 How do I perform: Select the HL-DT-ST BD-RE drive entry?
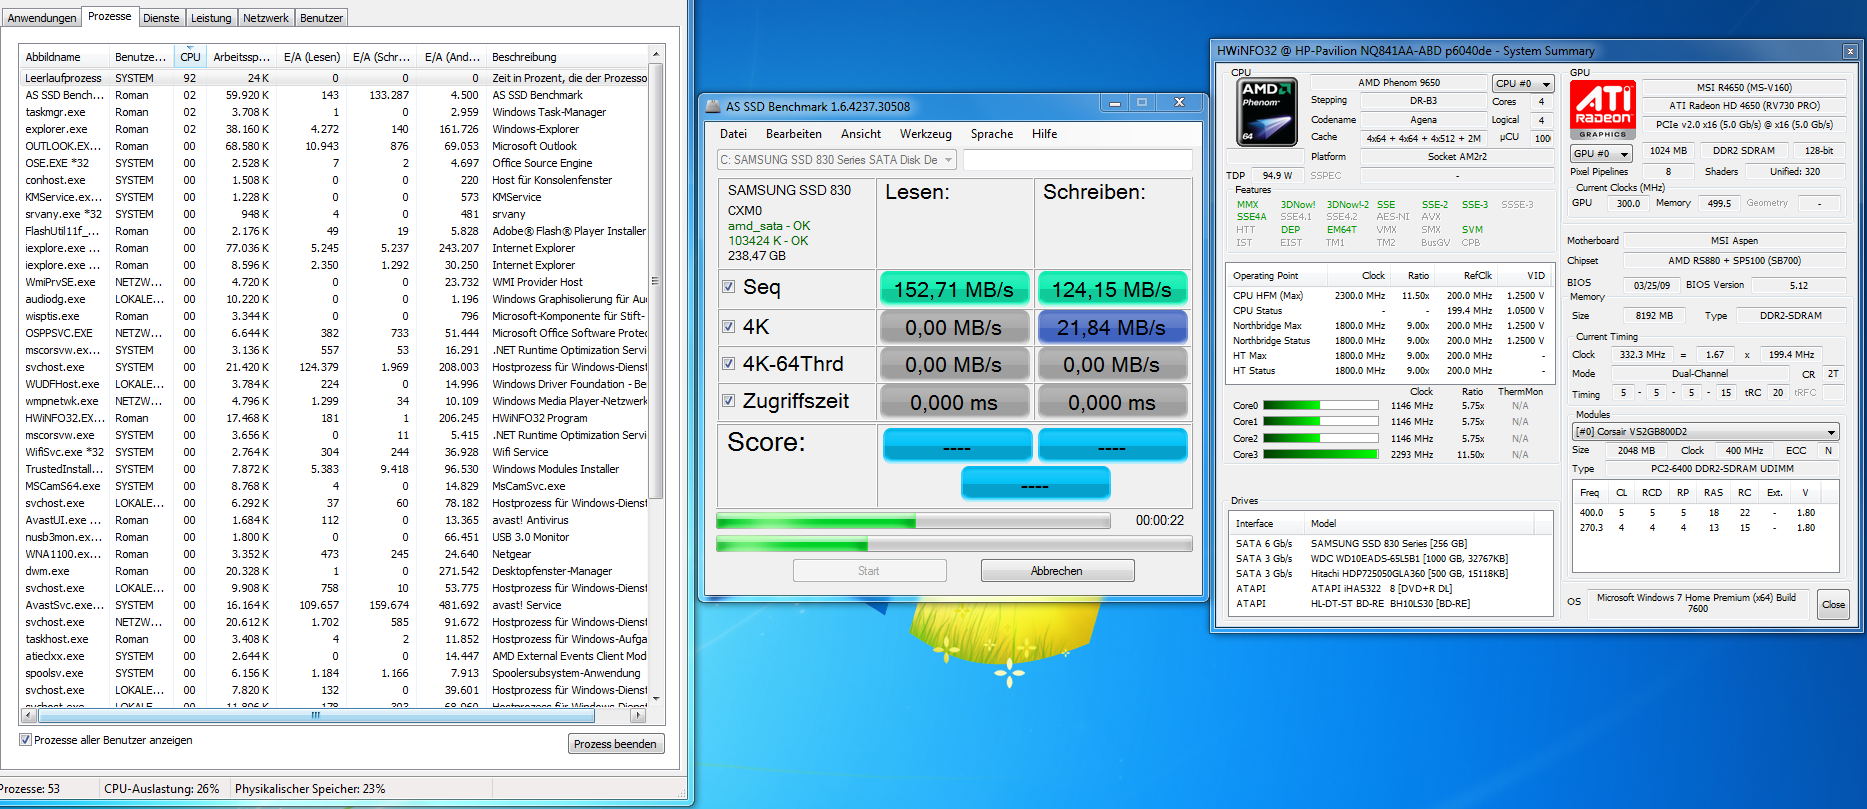tap(1390, 603)
